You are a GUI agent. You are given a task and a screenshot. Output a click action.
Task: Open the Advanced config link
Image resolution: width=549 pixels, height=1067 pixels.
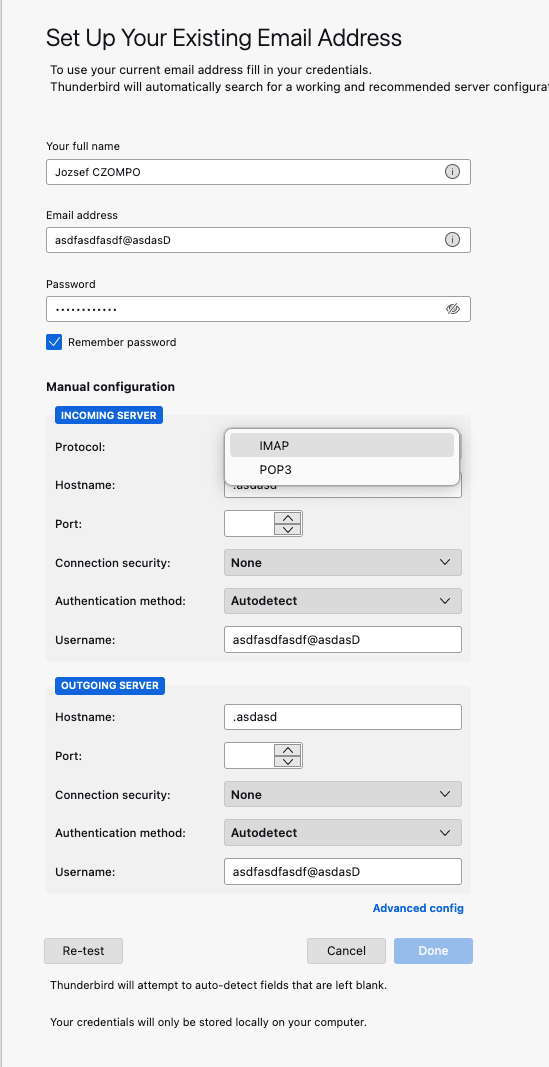(x=418, y=908)
